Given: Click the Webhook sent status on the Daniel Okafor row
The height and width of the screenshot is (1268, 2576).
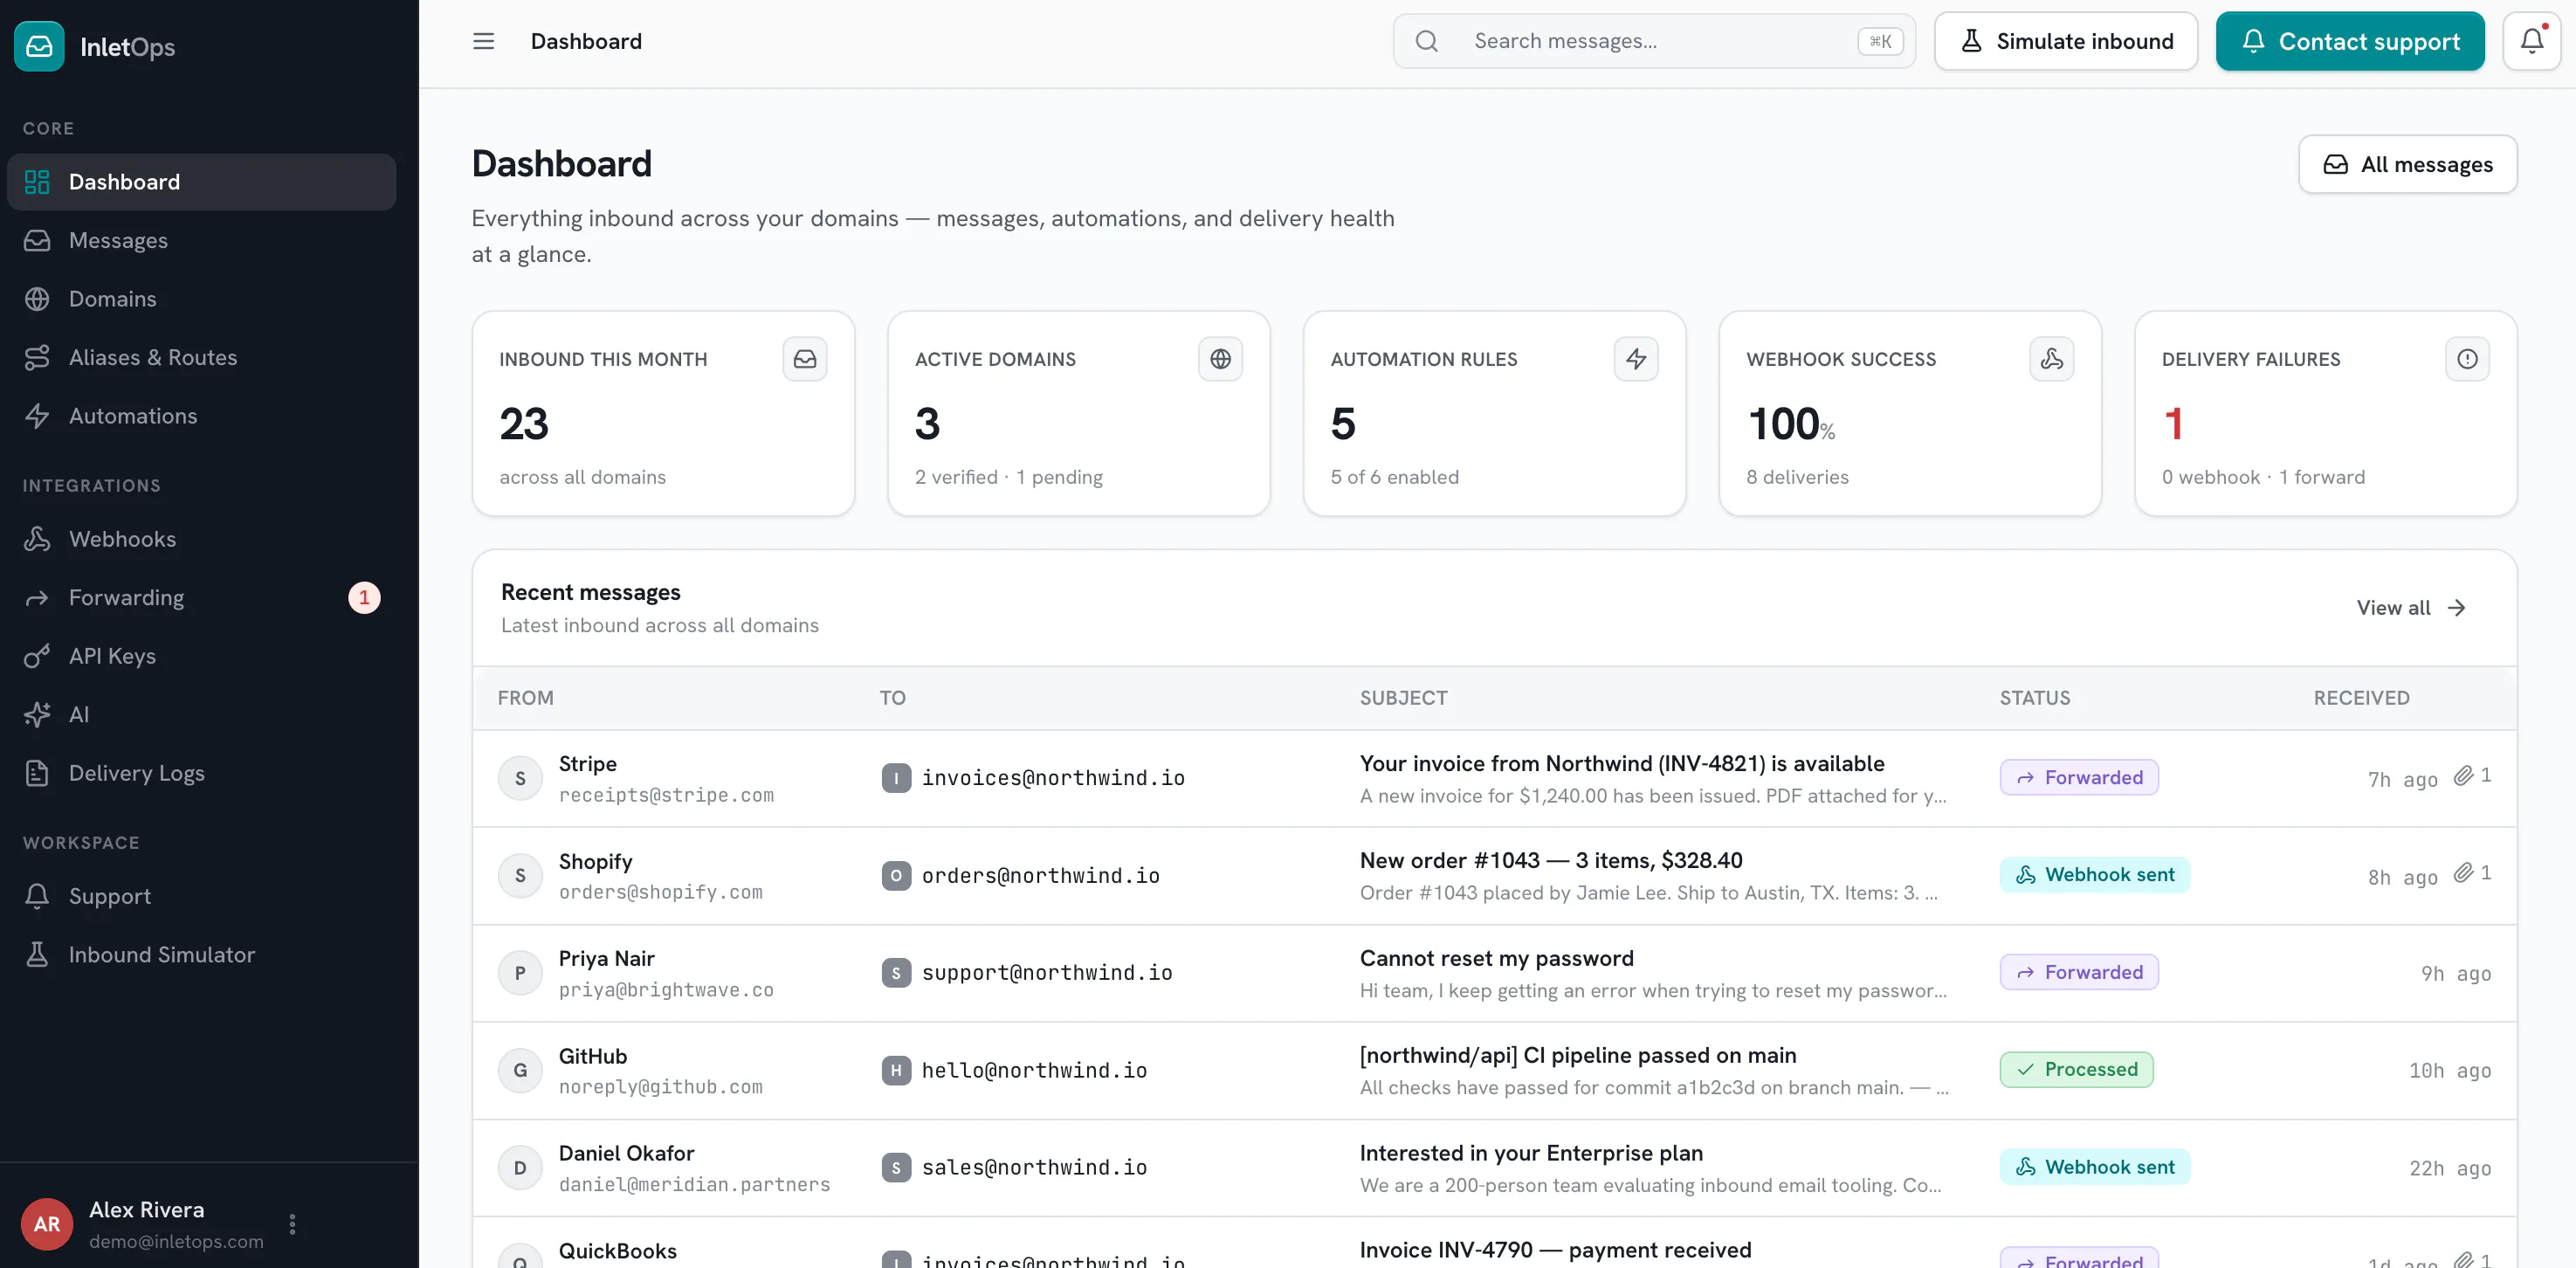Looking at the screenshot, I should click(2094, 1167).
